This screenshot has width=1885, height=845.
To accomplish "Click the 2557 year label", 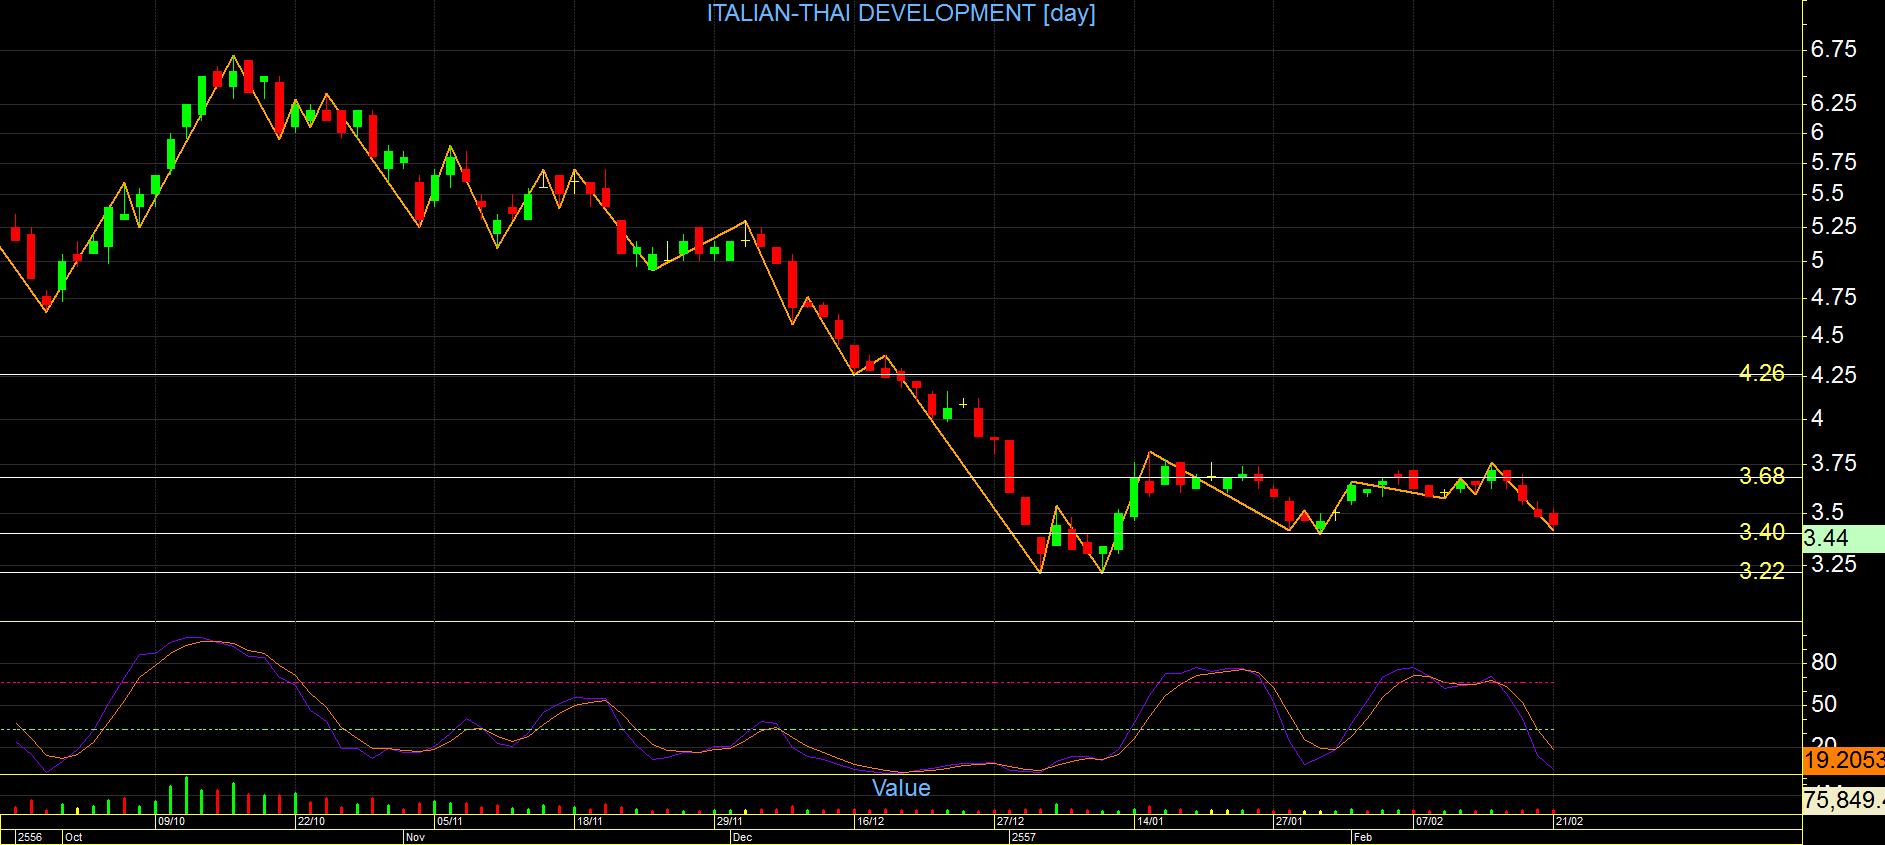I will tap(1024, 837).
